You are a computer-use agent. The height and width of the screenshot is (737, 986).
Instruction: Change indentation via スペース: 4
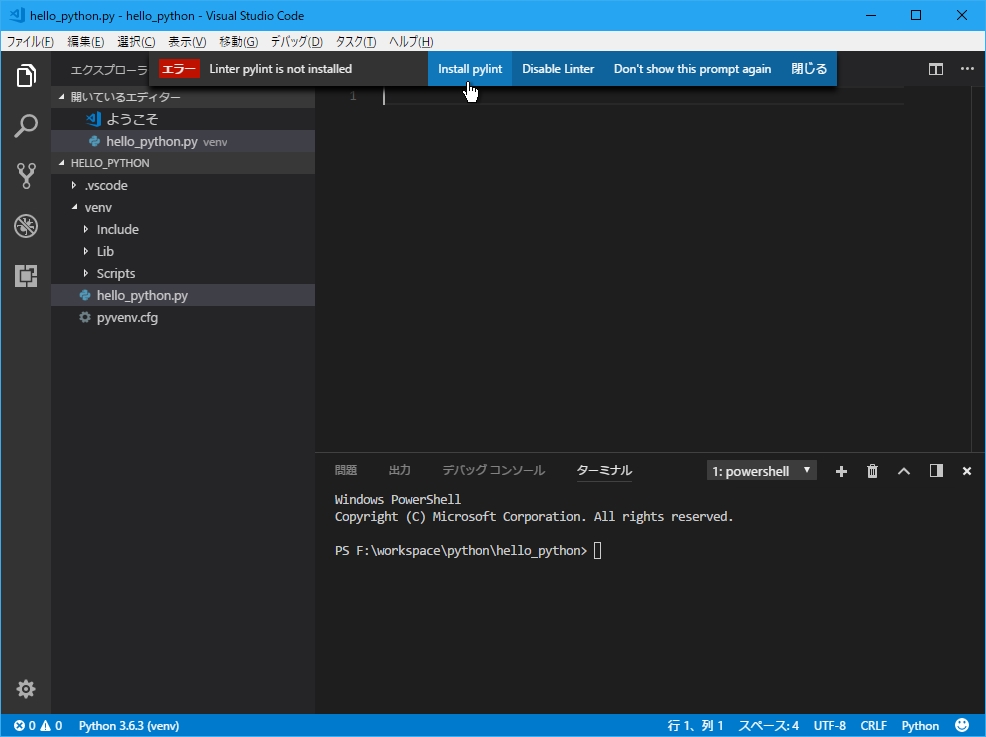[768, 726]
